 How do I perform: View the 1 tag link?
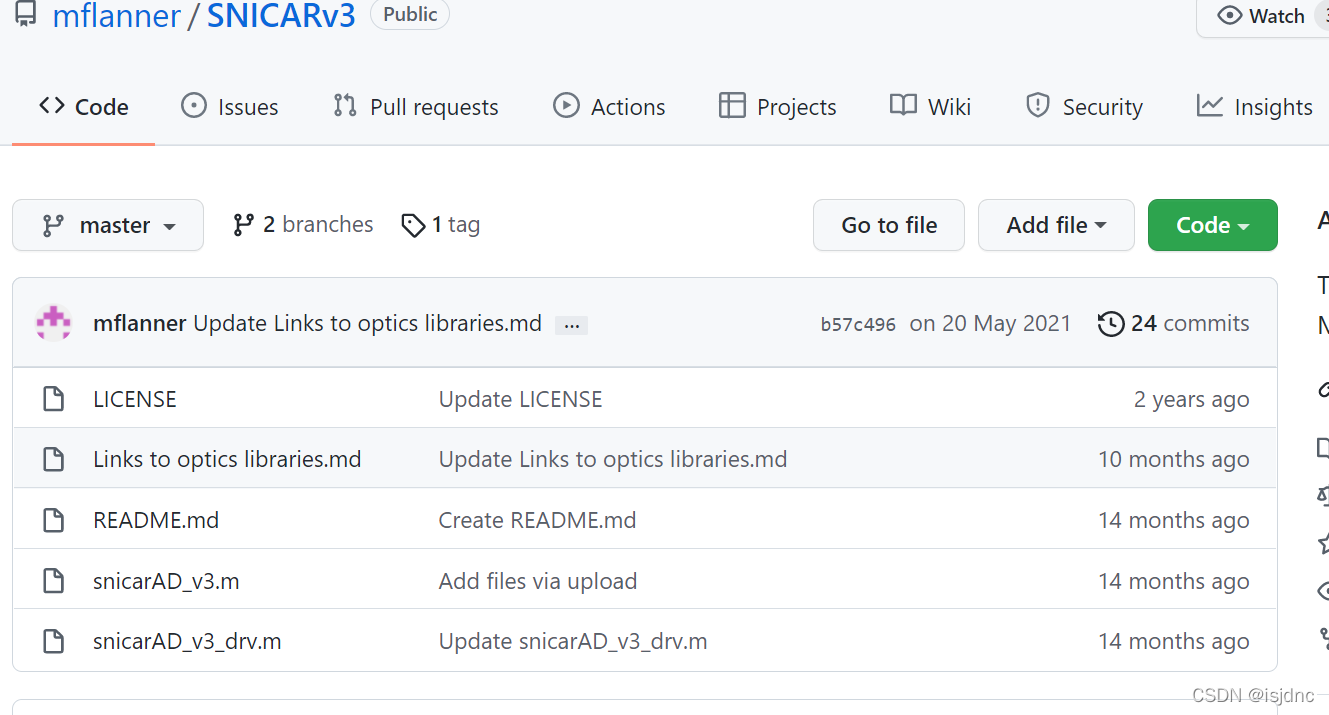(x=440, y=225)
